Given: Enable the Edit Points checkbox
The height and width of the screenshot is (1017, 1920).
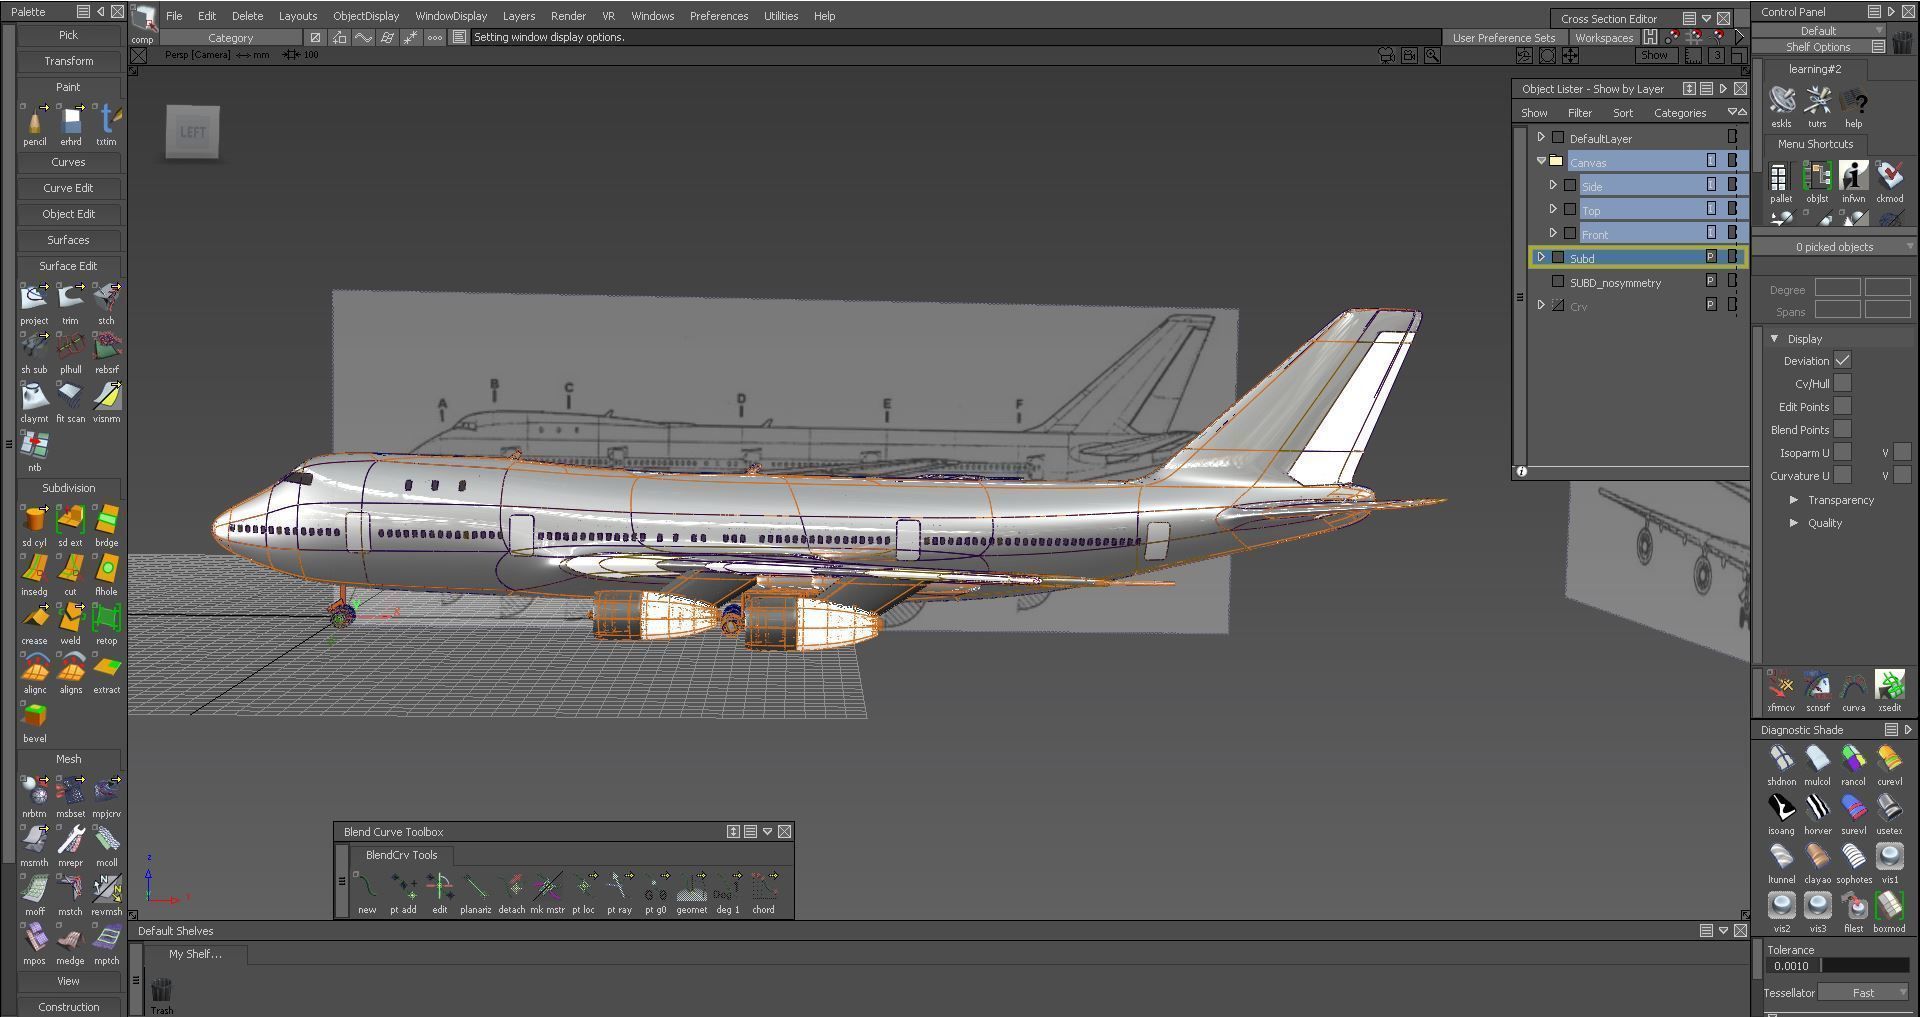Looking at the screenshot, I should [1842, 406].
